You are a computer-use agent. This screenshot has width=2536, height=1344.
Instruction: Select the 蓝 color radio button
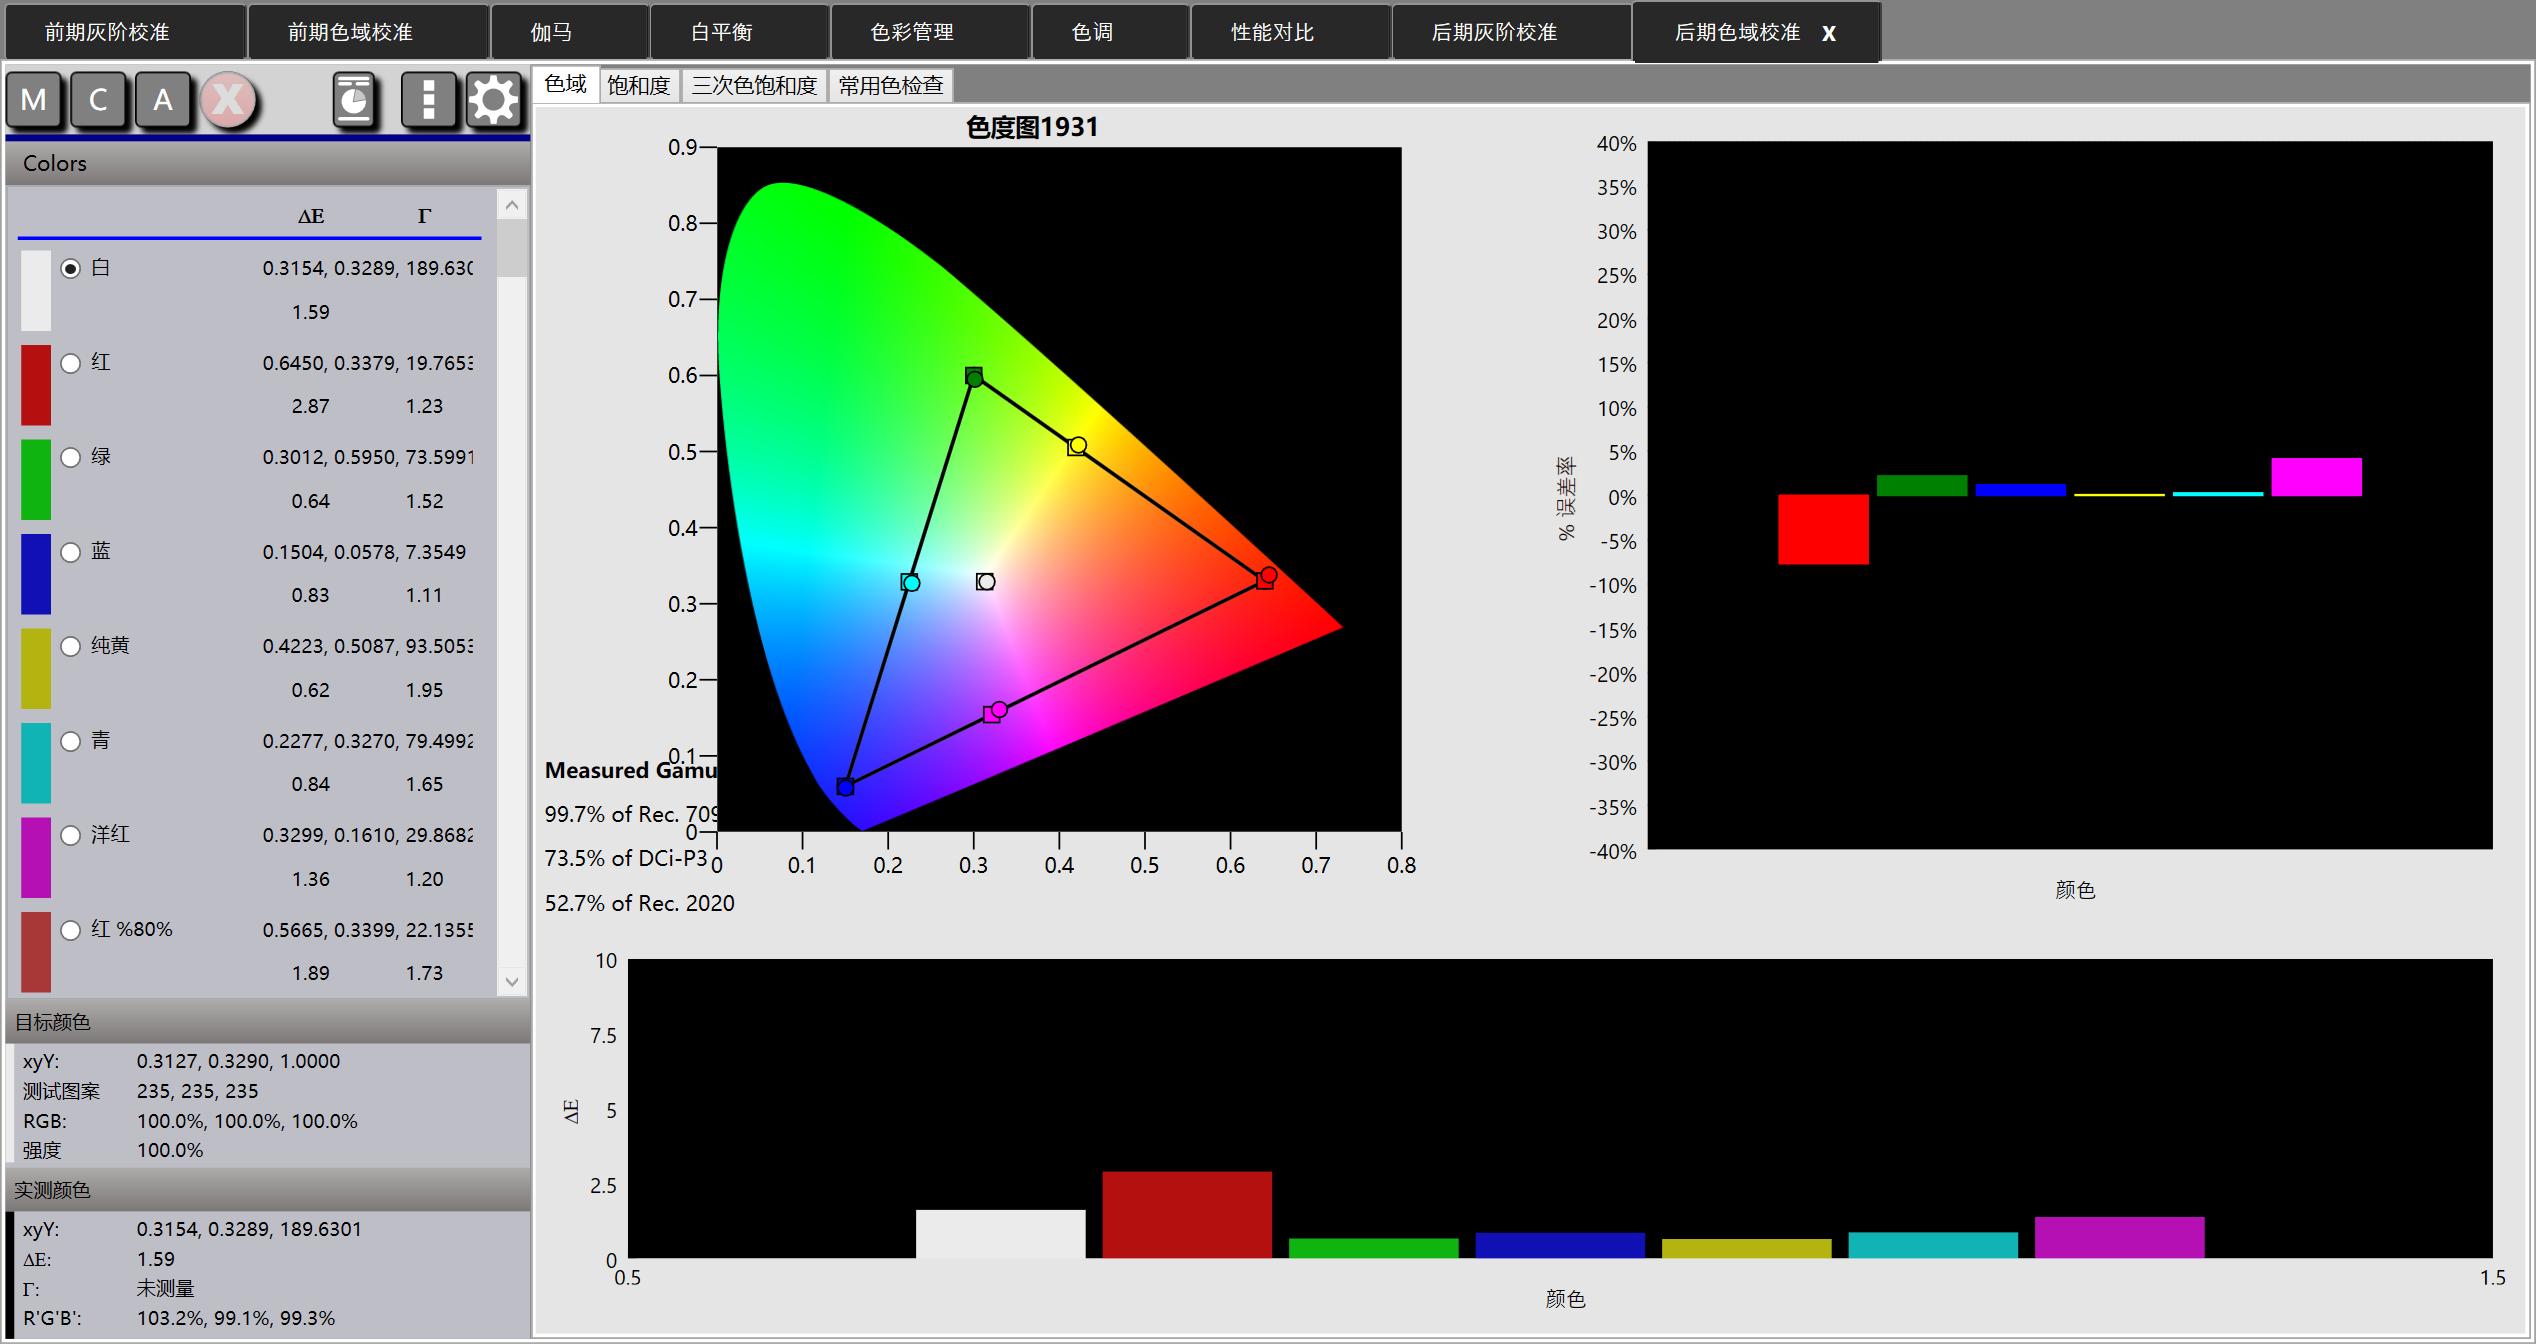(x=71, y=552)
